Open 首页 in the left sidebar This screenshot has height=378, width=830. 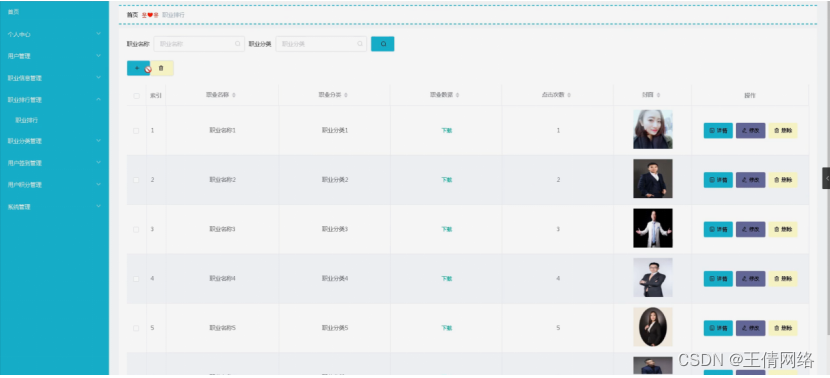(13, 12)
